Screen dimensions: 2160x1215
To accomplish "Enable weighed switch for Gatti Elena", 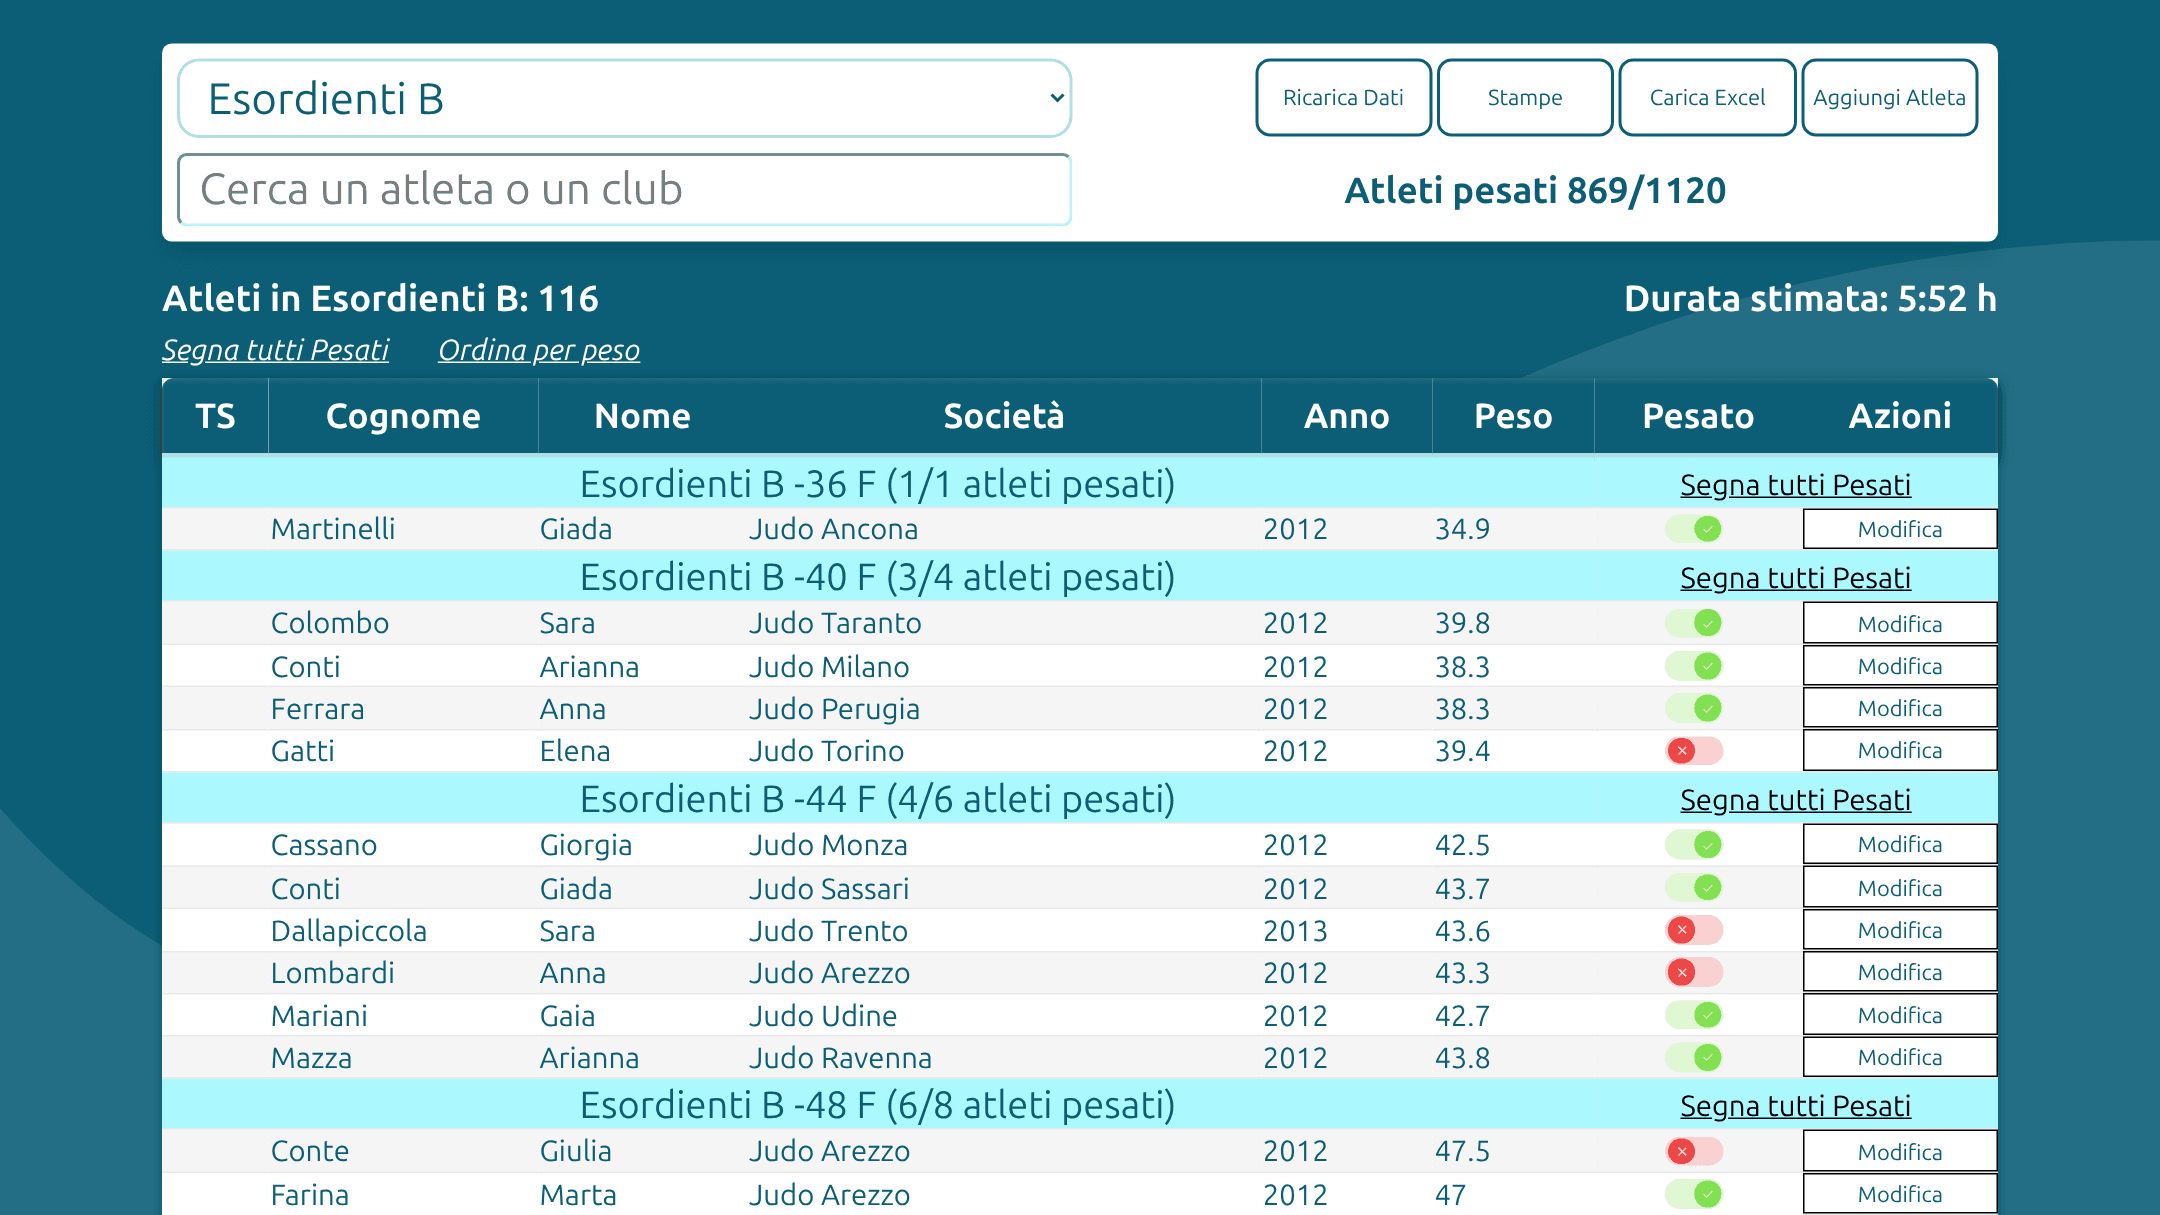I will click(1694, 751).
